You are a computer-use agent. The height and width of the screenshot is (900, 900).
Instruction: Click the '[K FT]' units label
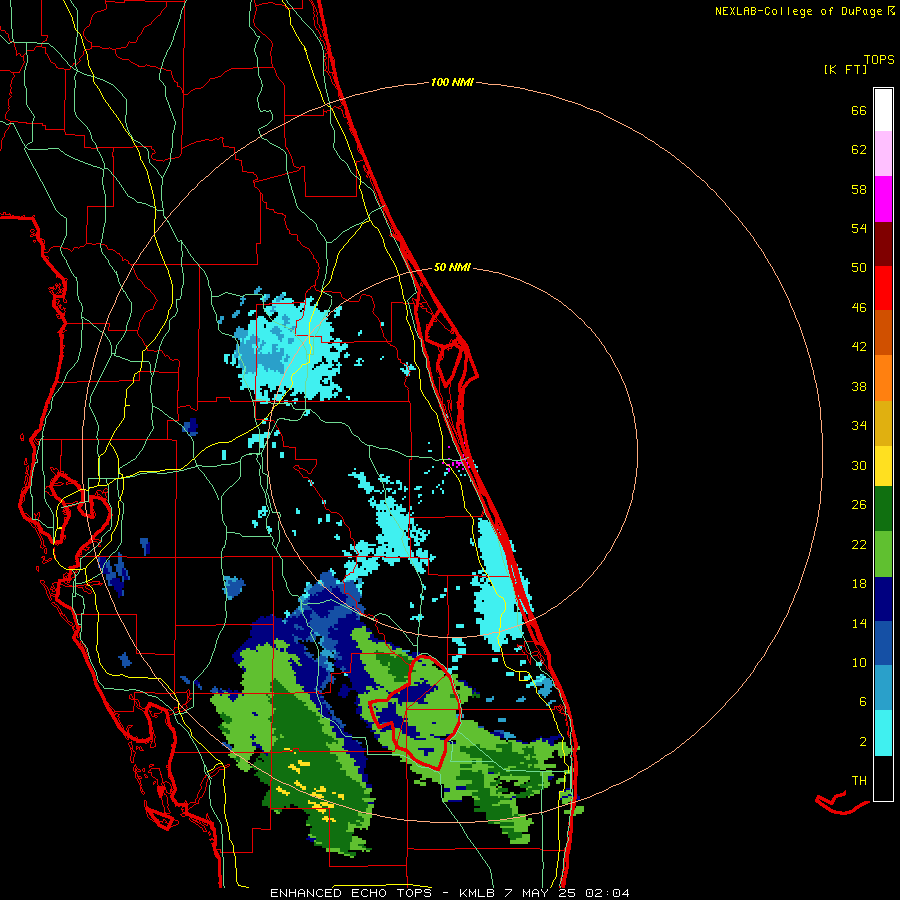click(x=845, y=69)
